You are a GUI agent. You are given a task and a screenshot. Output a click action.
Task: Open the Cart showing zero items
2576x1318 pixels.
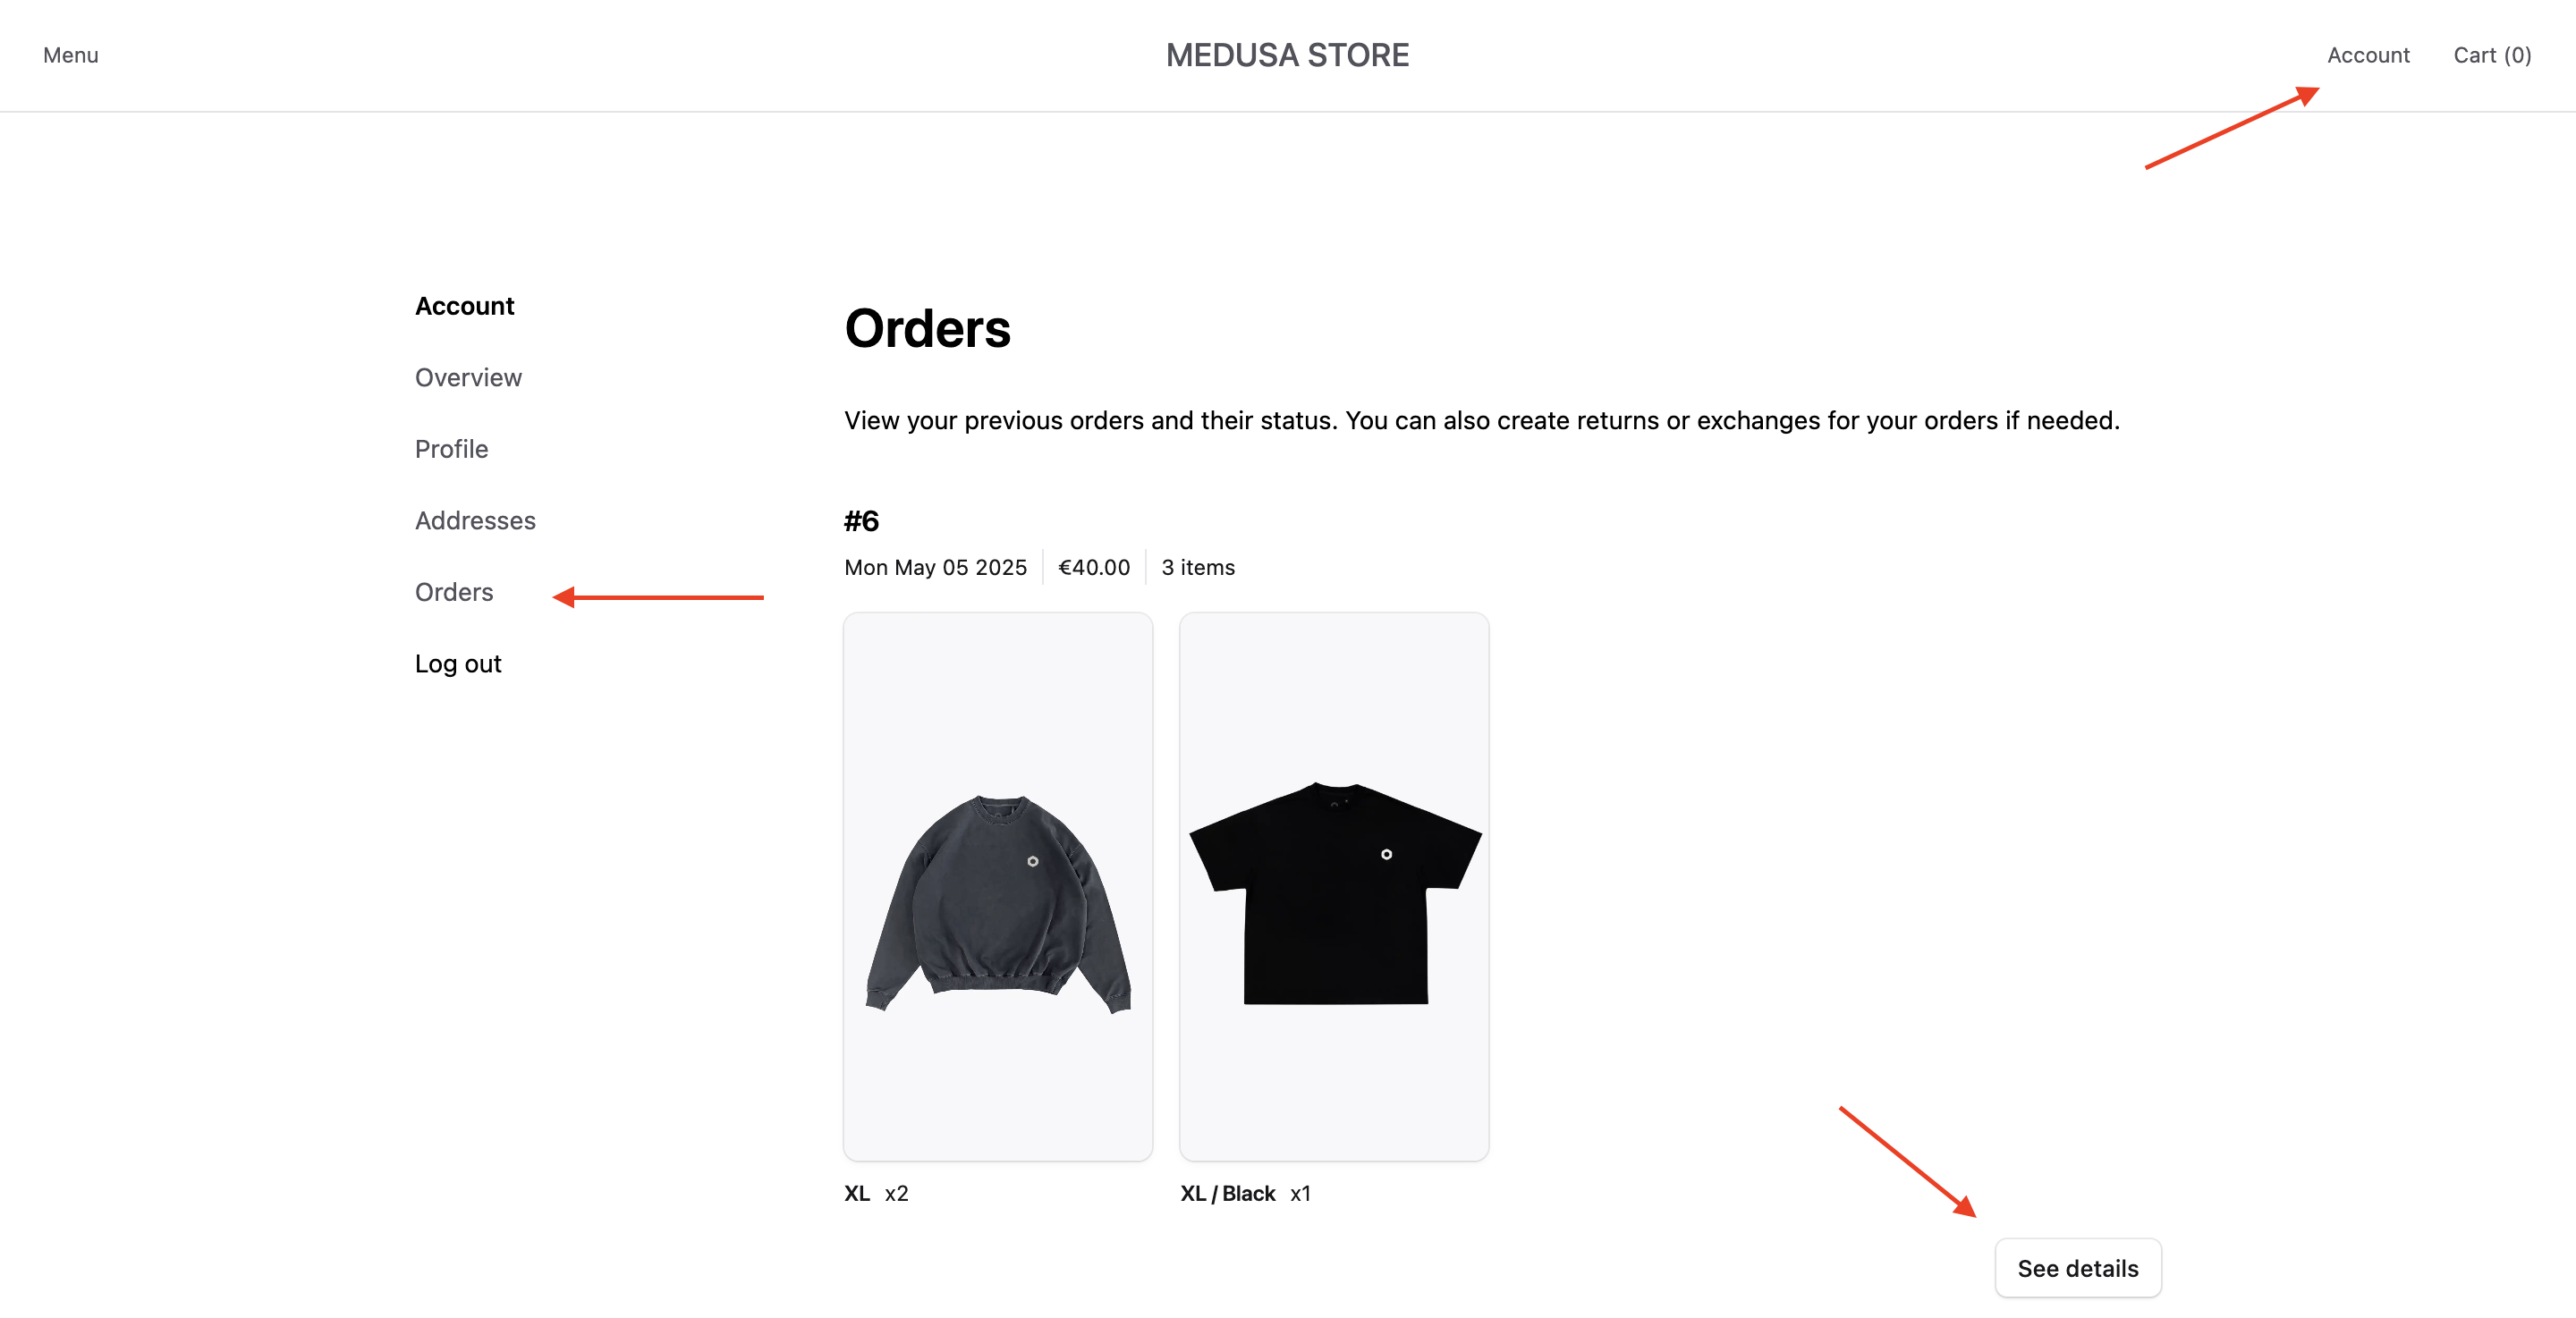pos(2491,55)
